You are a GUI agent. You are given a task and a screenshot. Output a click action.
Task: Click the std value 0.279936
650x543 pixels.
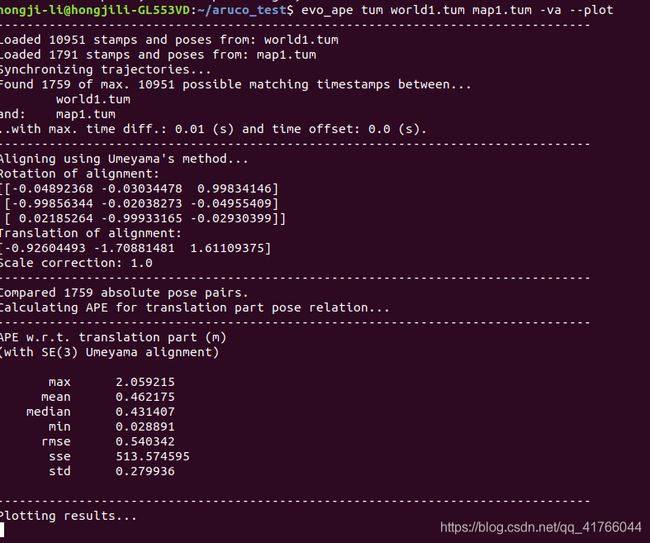(x=145, y=471)
